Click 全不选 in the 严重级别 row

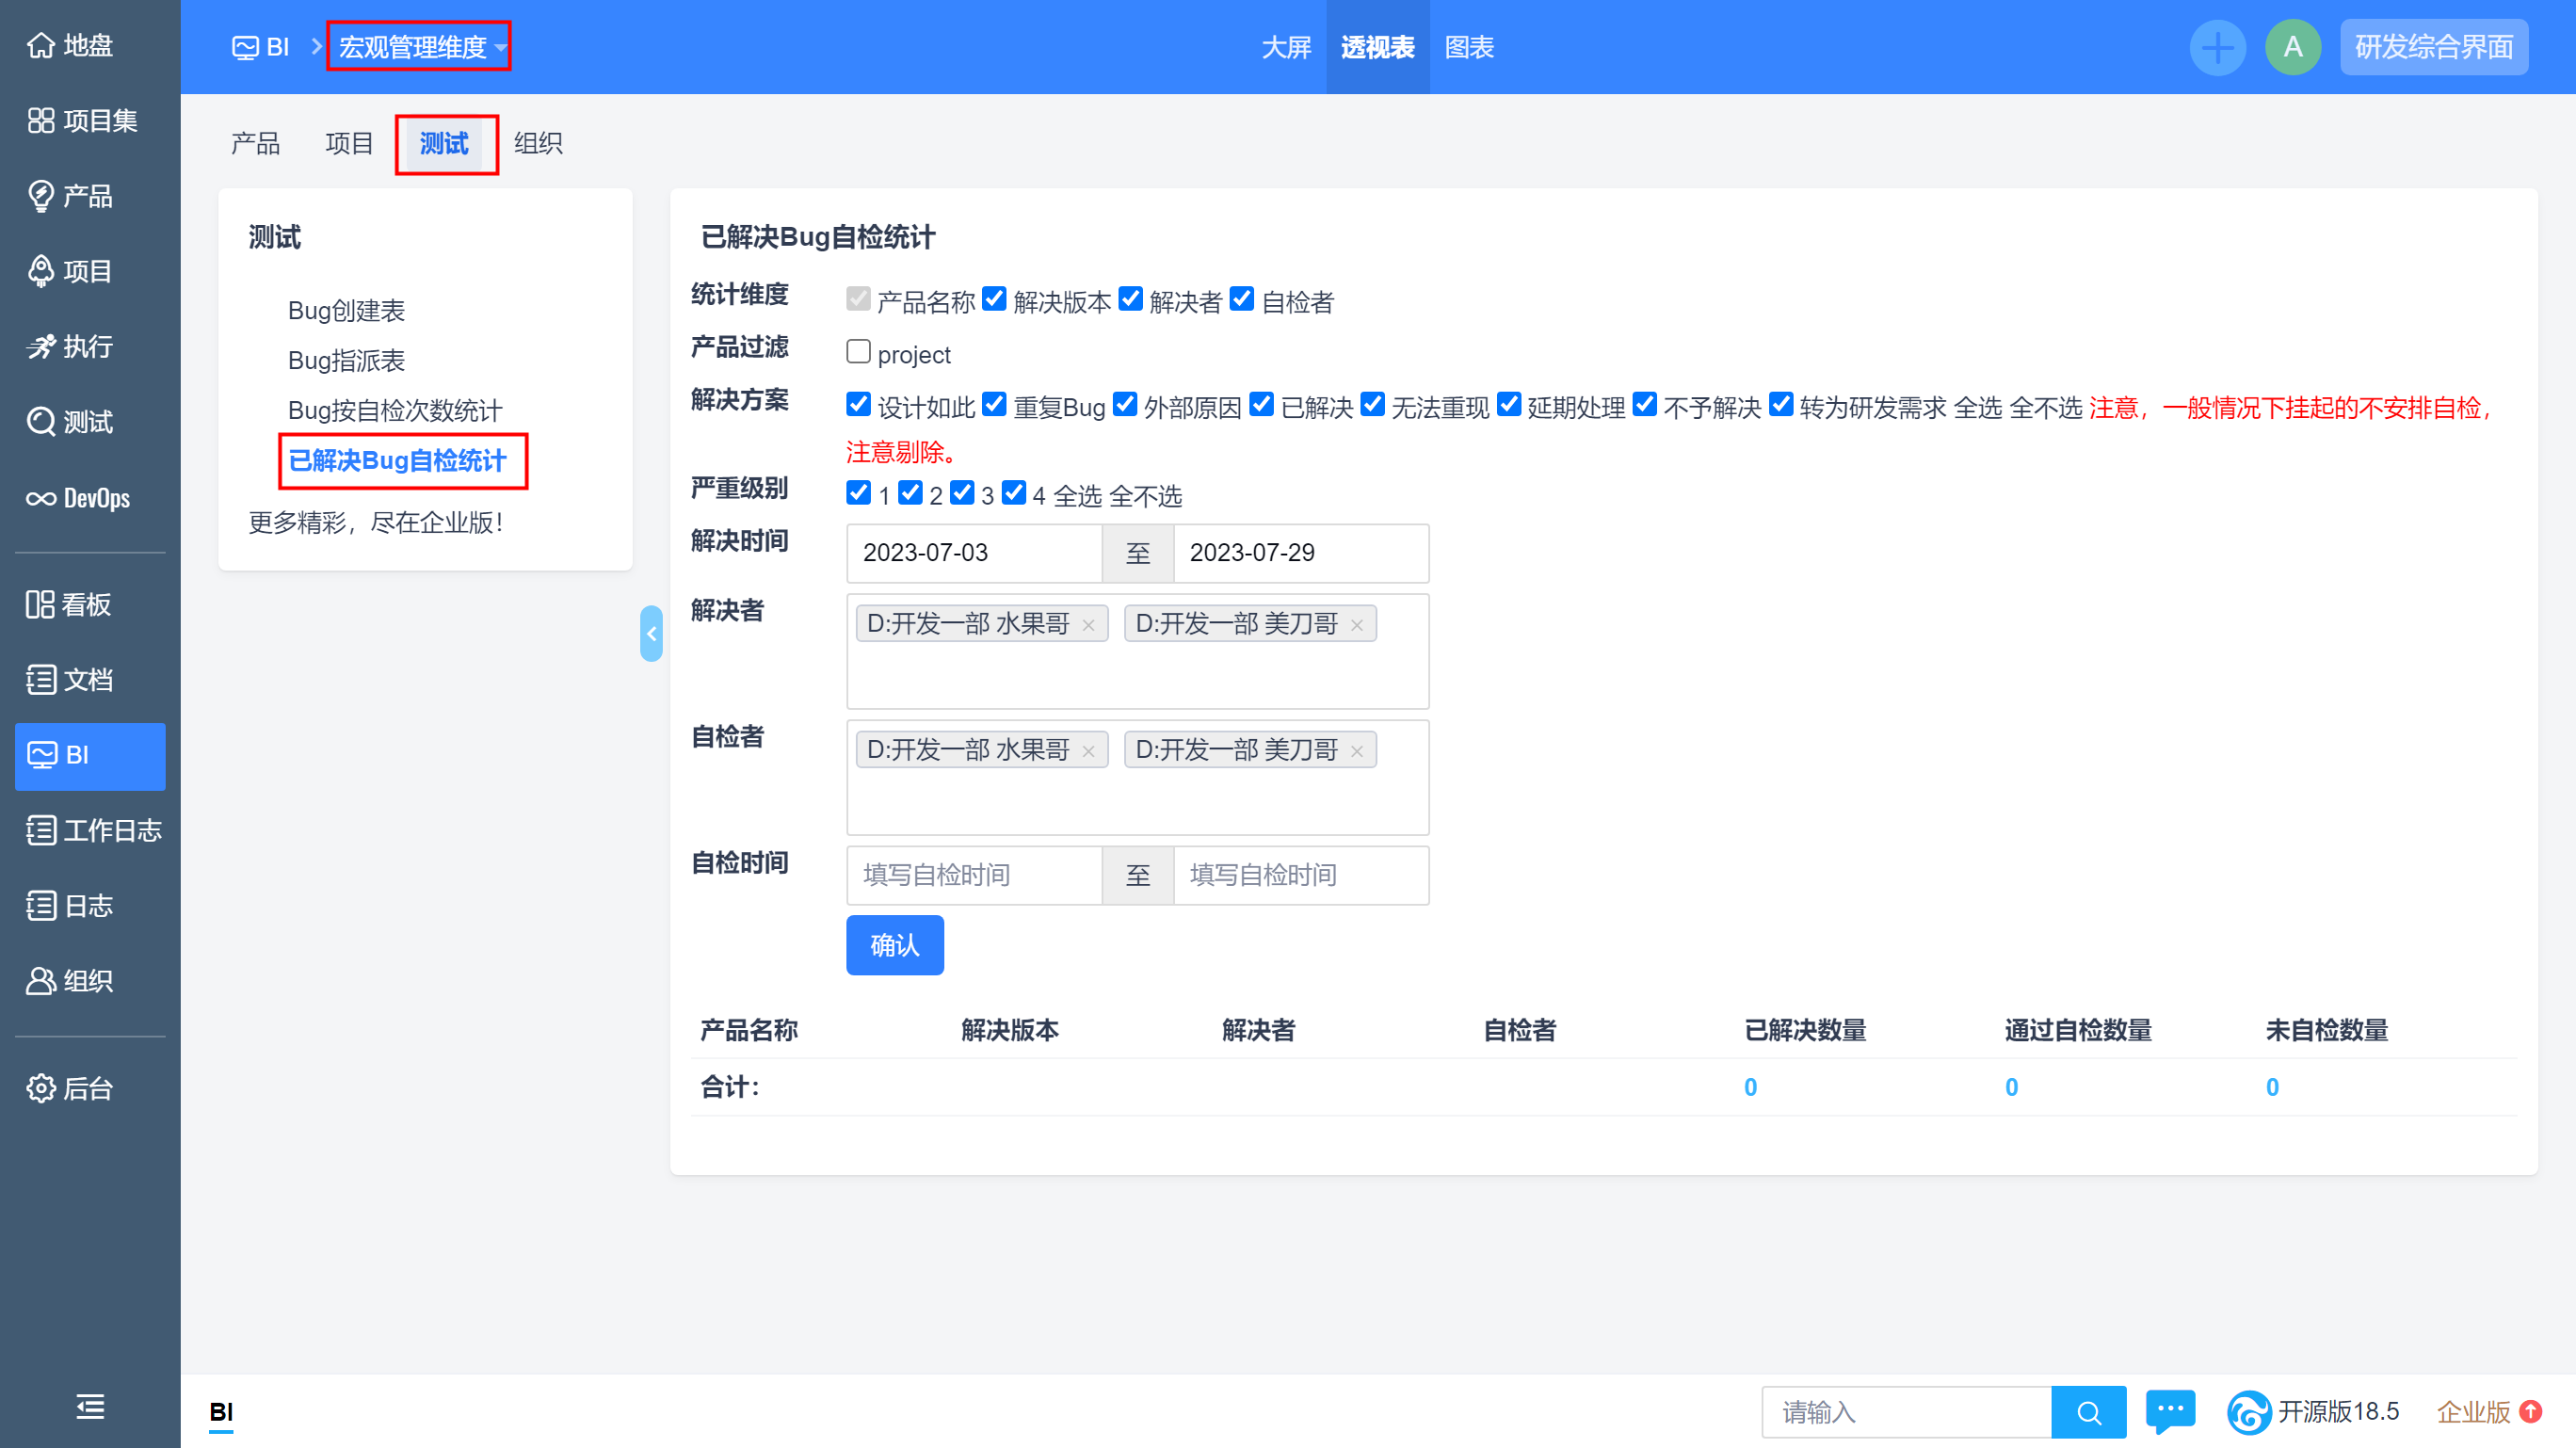tap(1145, 496)
